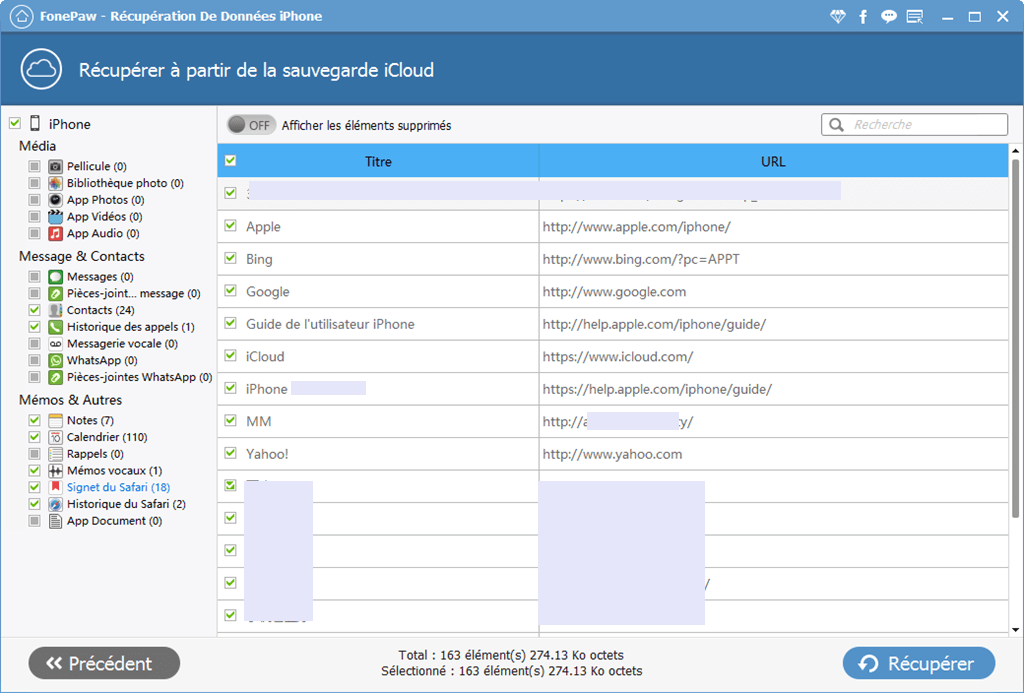This screenshot has height=693, width=1024.
Task: Open the menu list icon in title bar
Action: (915, 16)
